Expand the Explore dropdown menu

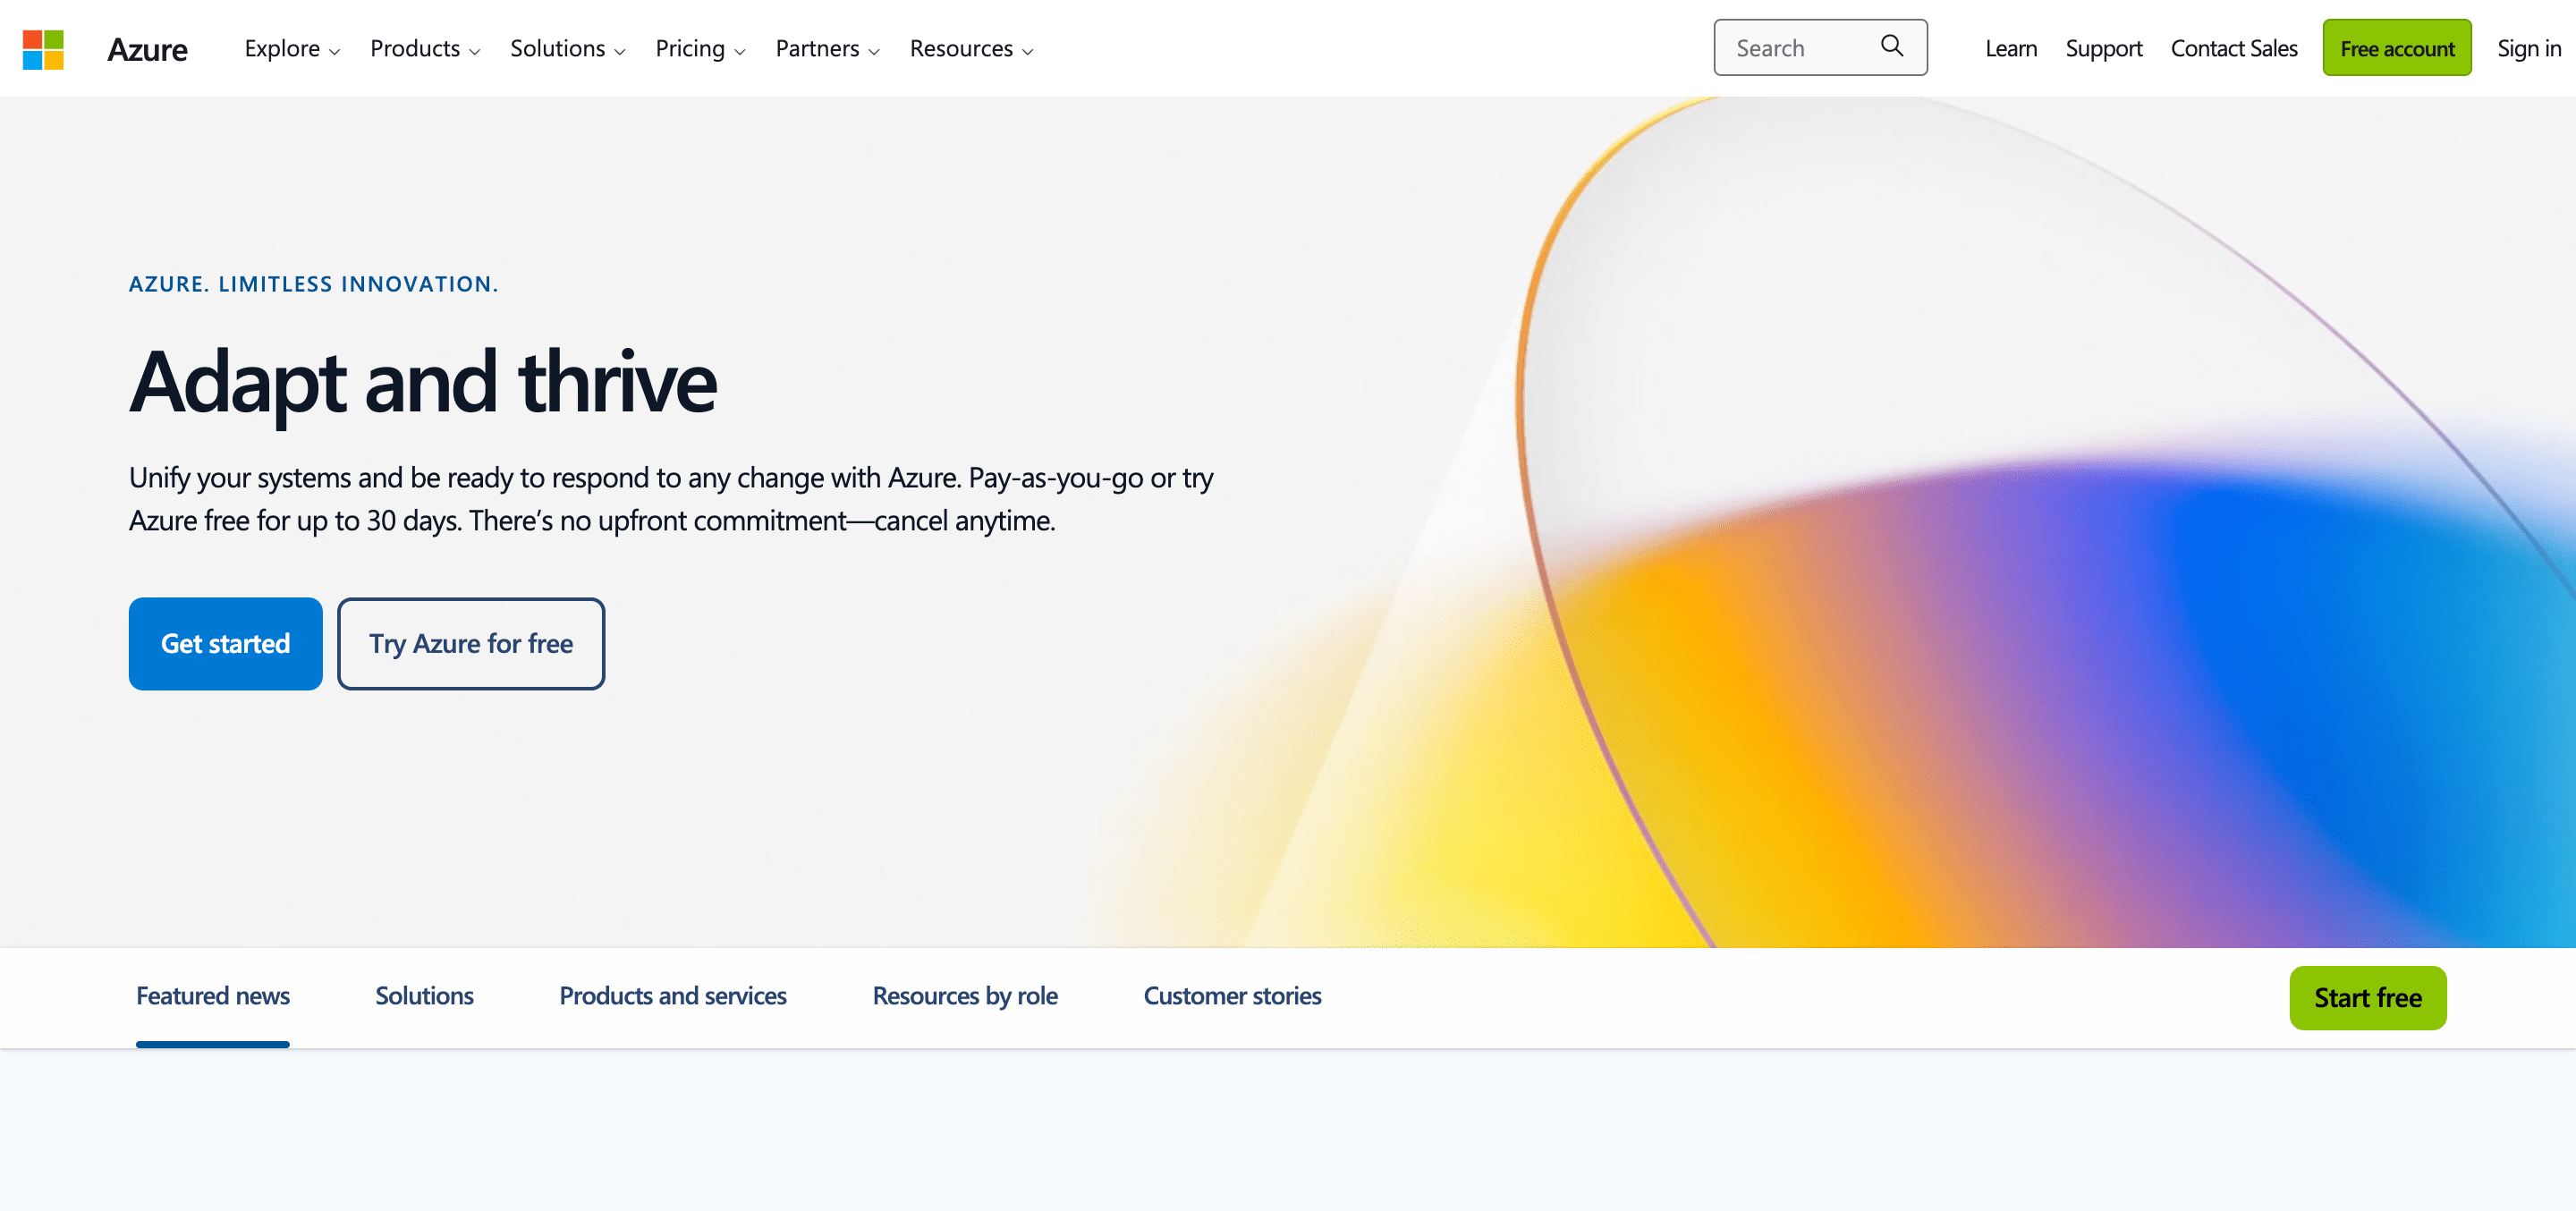292,49
